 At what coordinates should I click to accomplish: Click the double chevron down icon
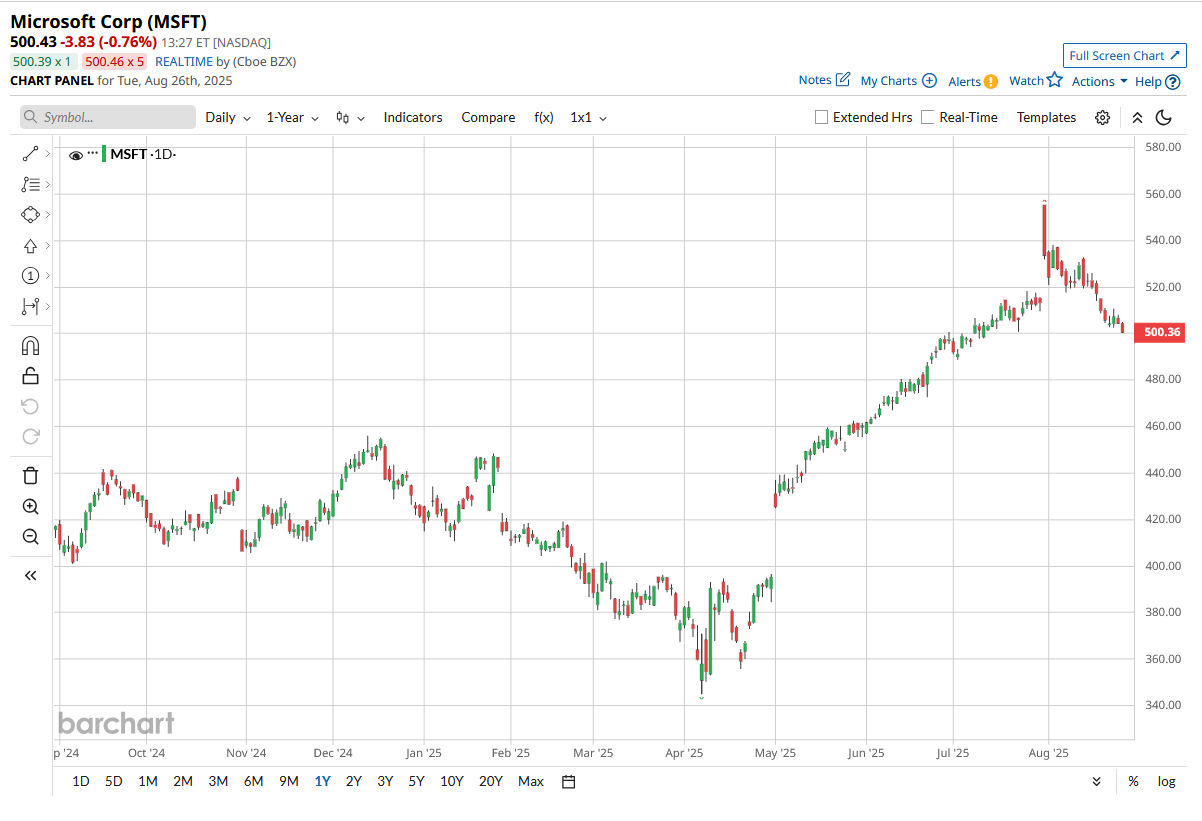(1097, 781)
